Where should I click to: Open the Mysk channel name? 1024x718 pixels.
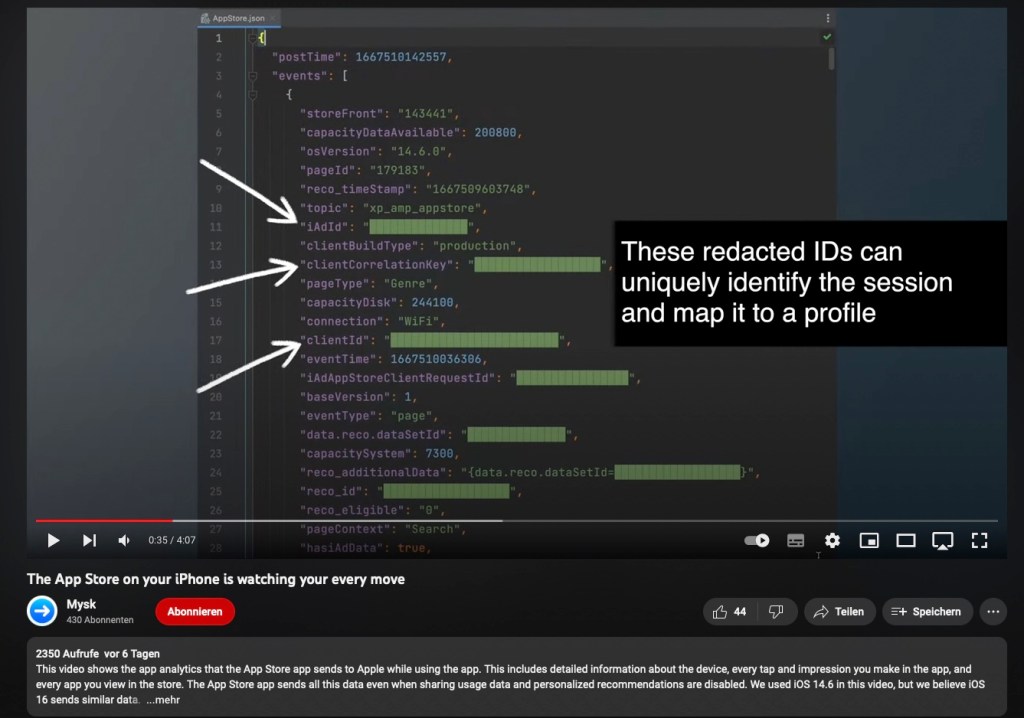pos(81,604)
